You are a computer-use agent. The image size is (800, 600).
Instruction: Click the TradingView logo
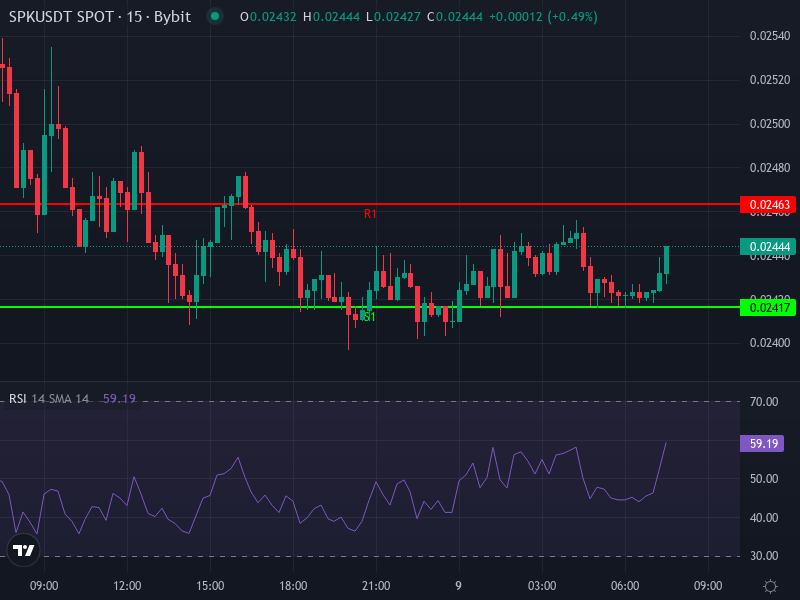click(x=23, y=549)
